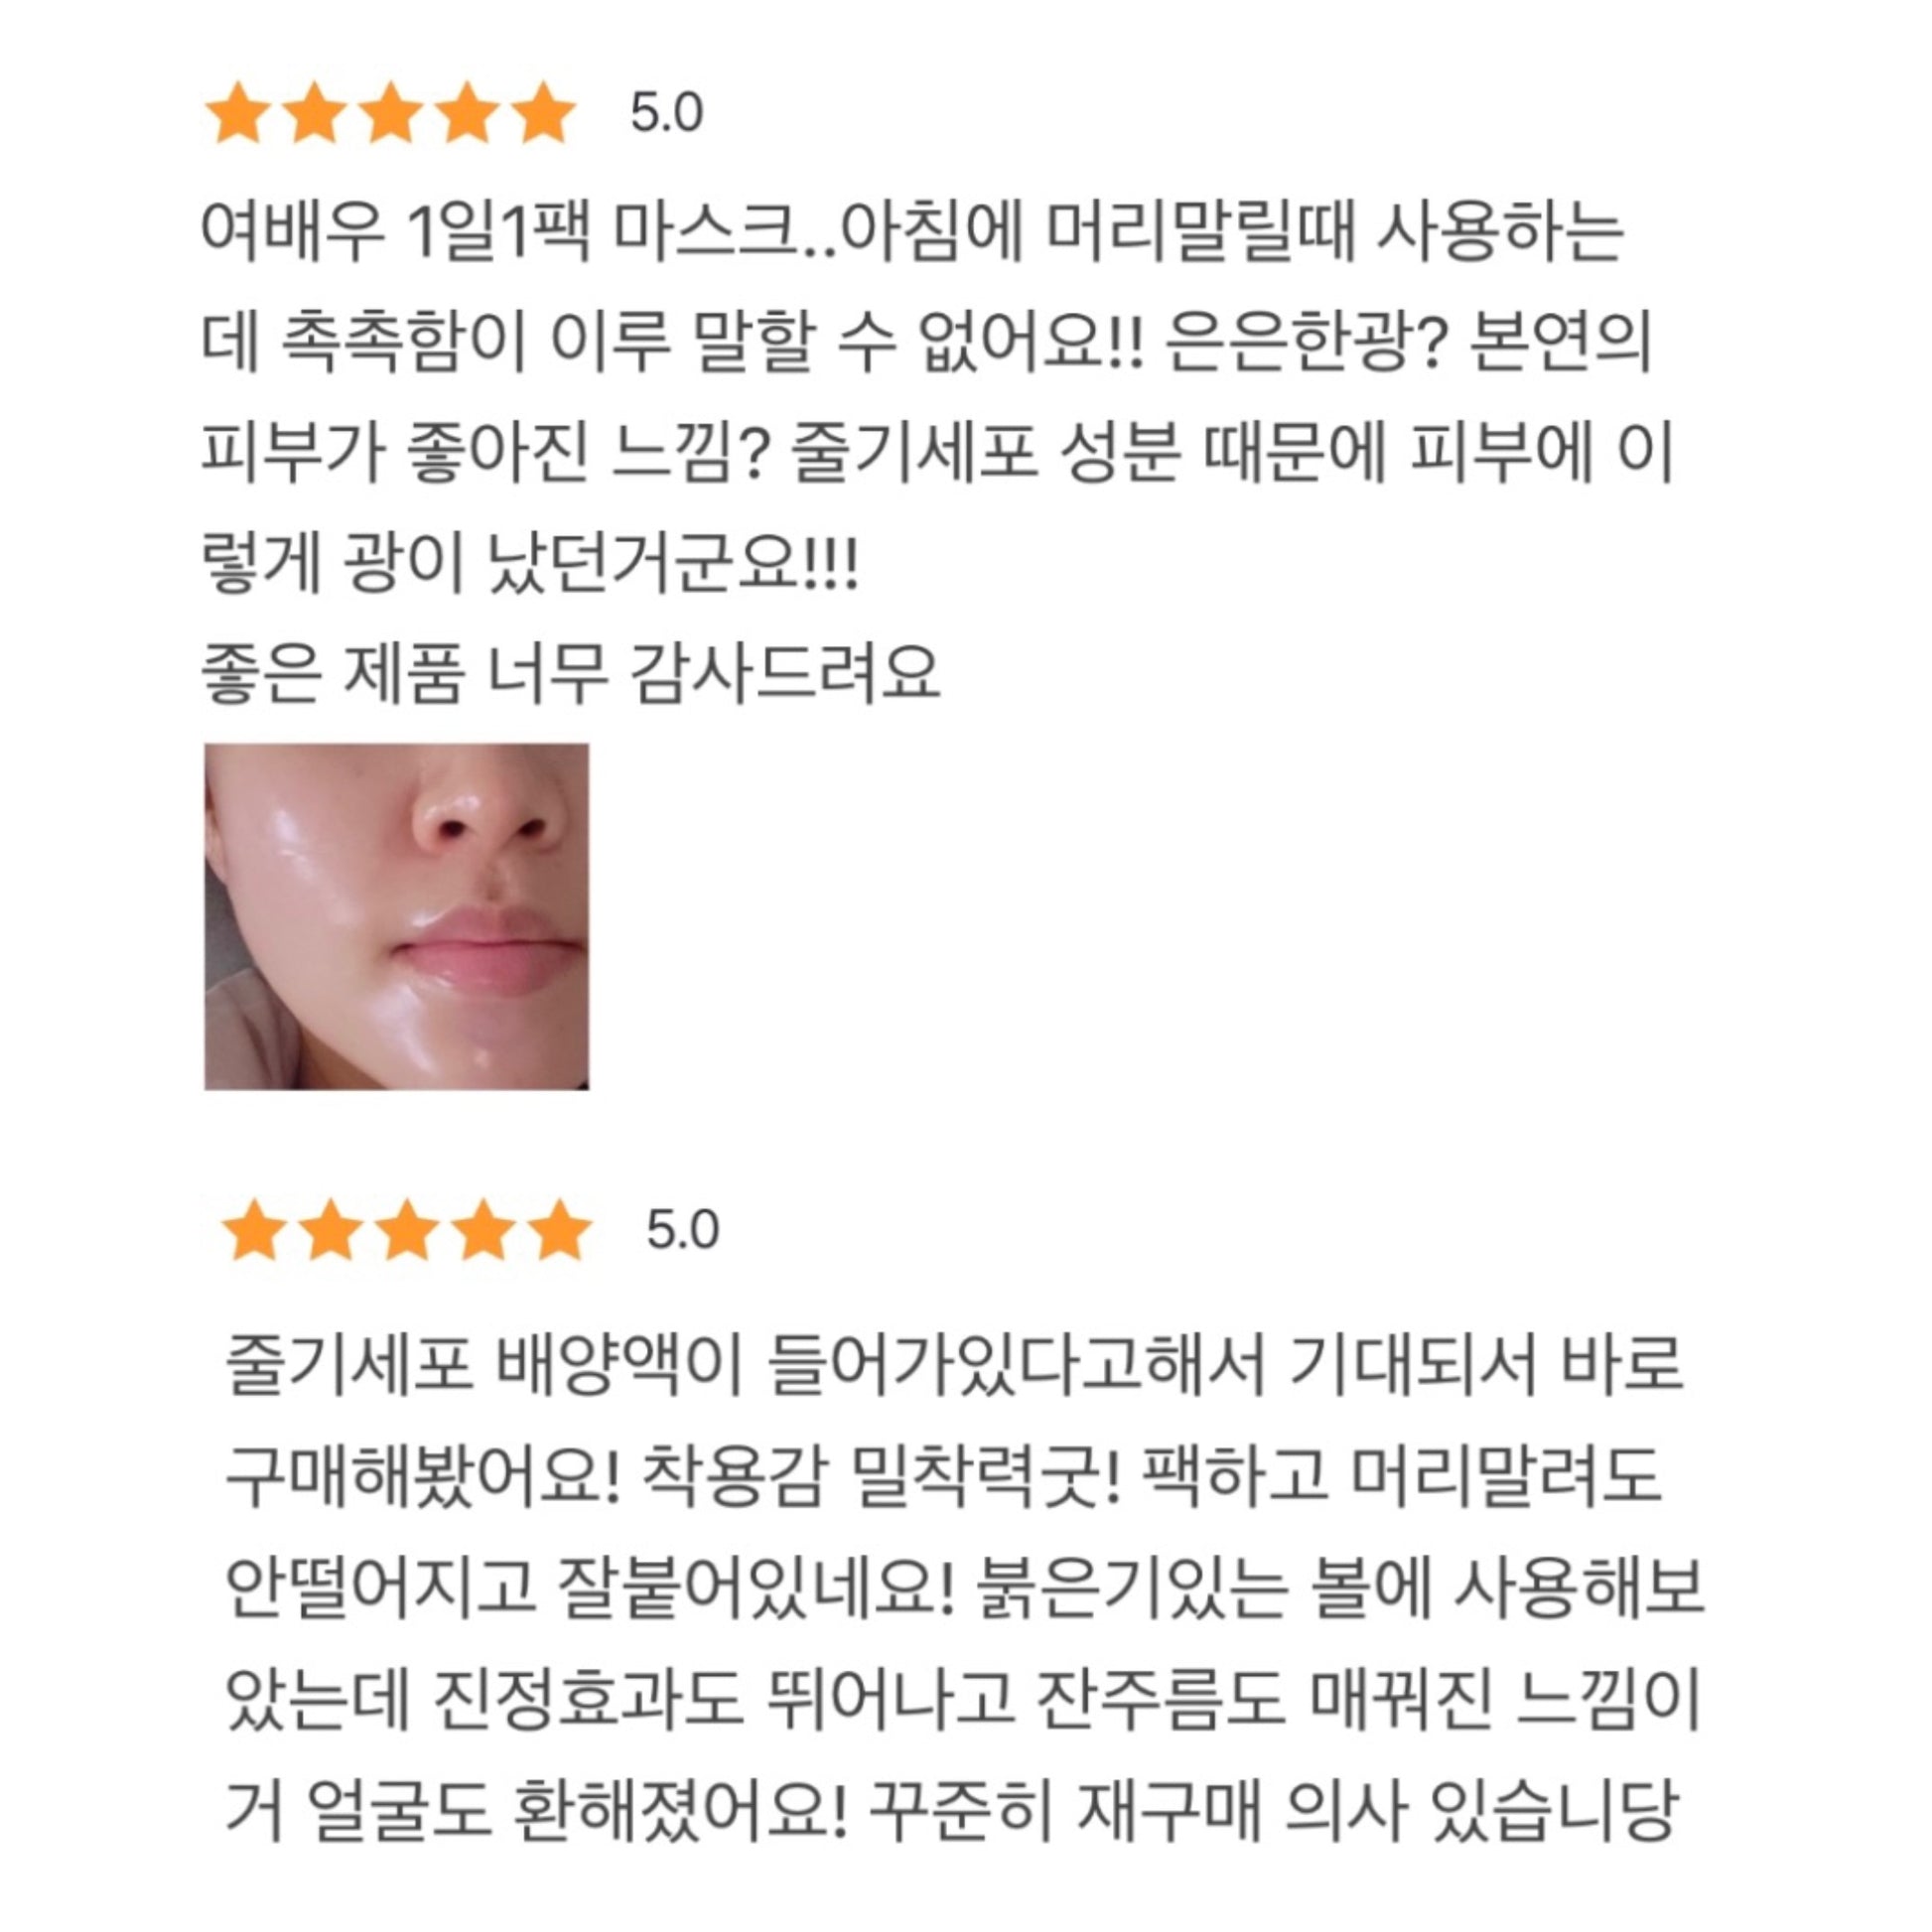Click the 5.0 score of the top review
This screenshot has height=1932, width=1932.
tap(667, 113)
